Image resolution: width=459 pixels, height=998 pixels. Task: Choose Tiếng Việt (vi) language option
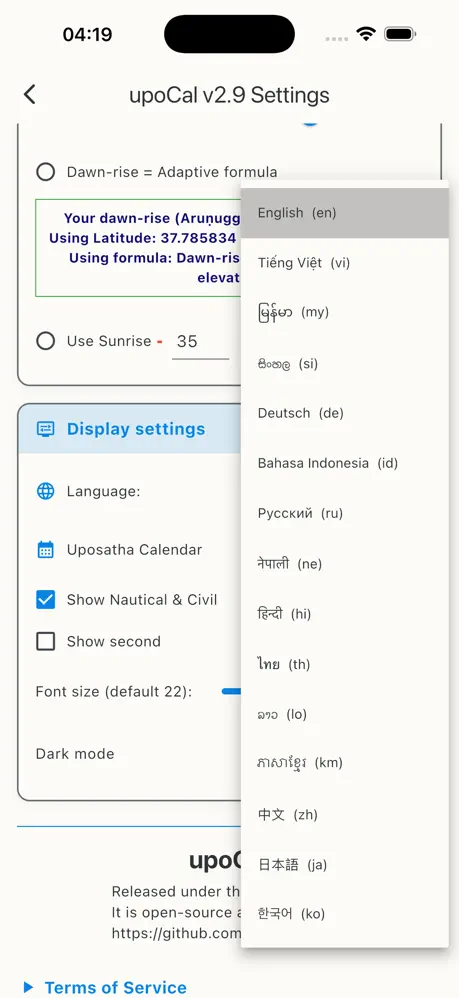click(x=344, y=263)
